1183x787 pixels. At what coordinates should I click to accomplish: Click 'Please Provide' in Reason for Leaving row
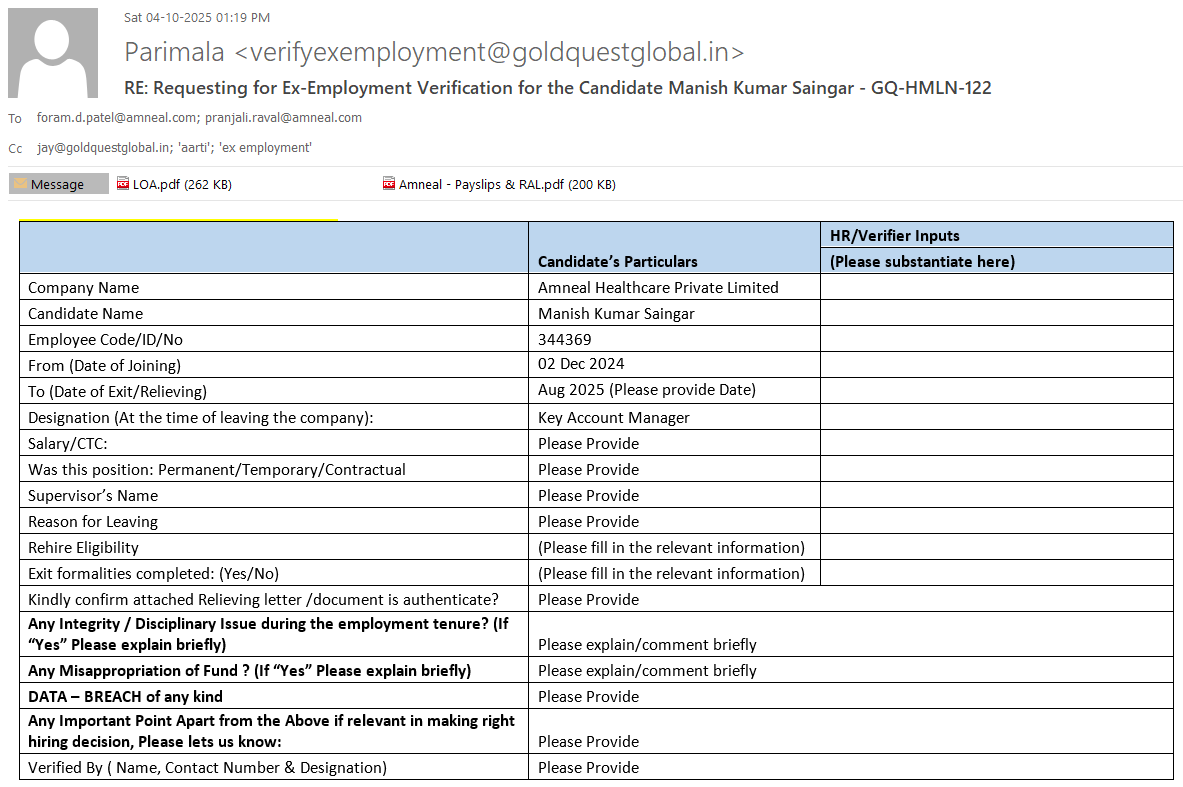pyautogui.click(x=588, y=521)
